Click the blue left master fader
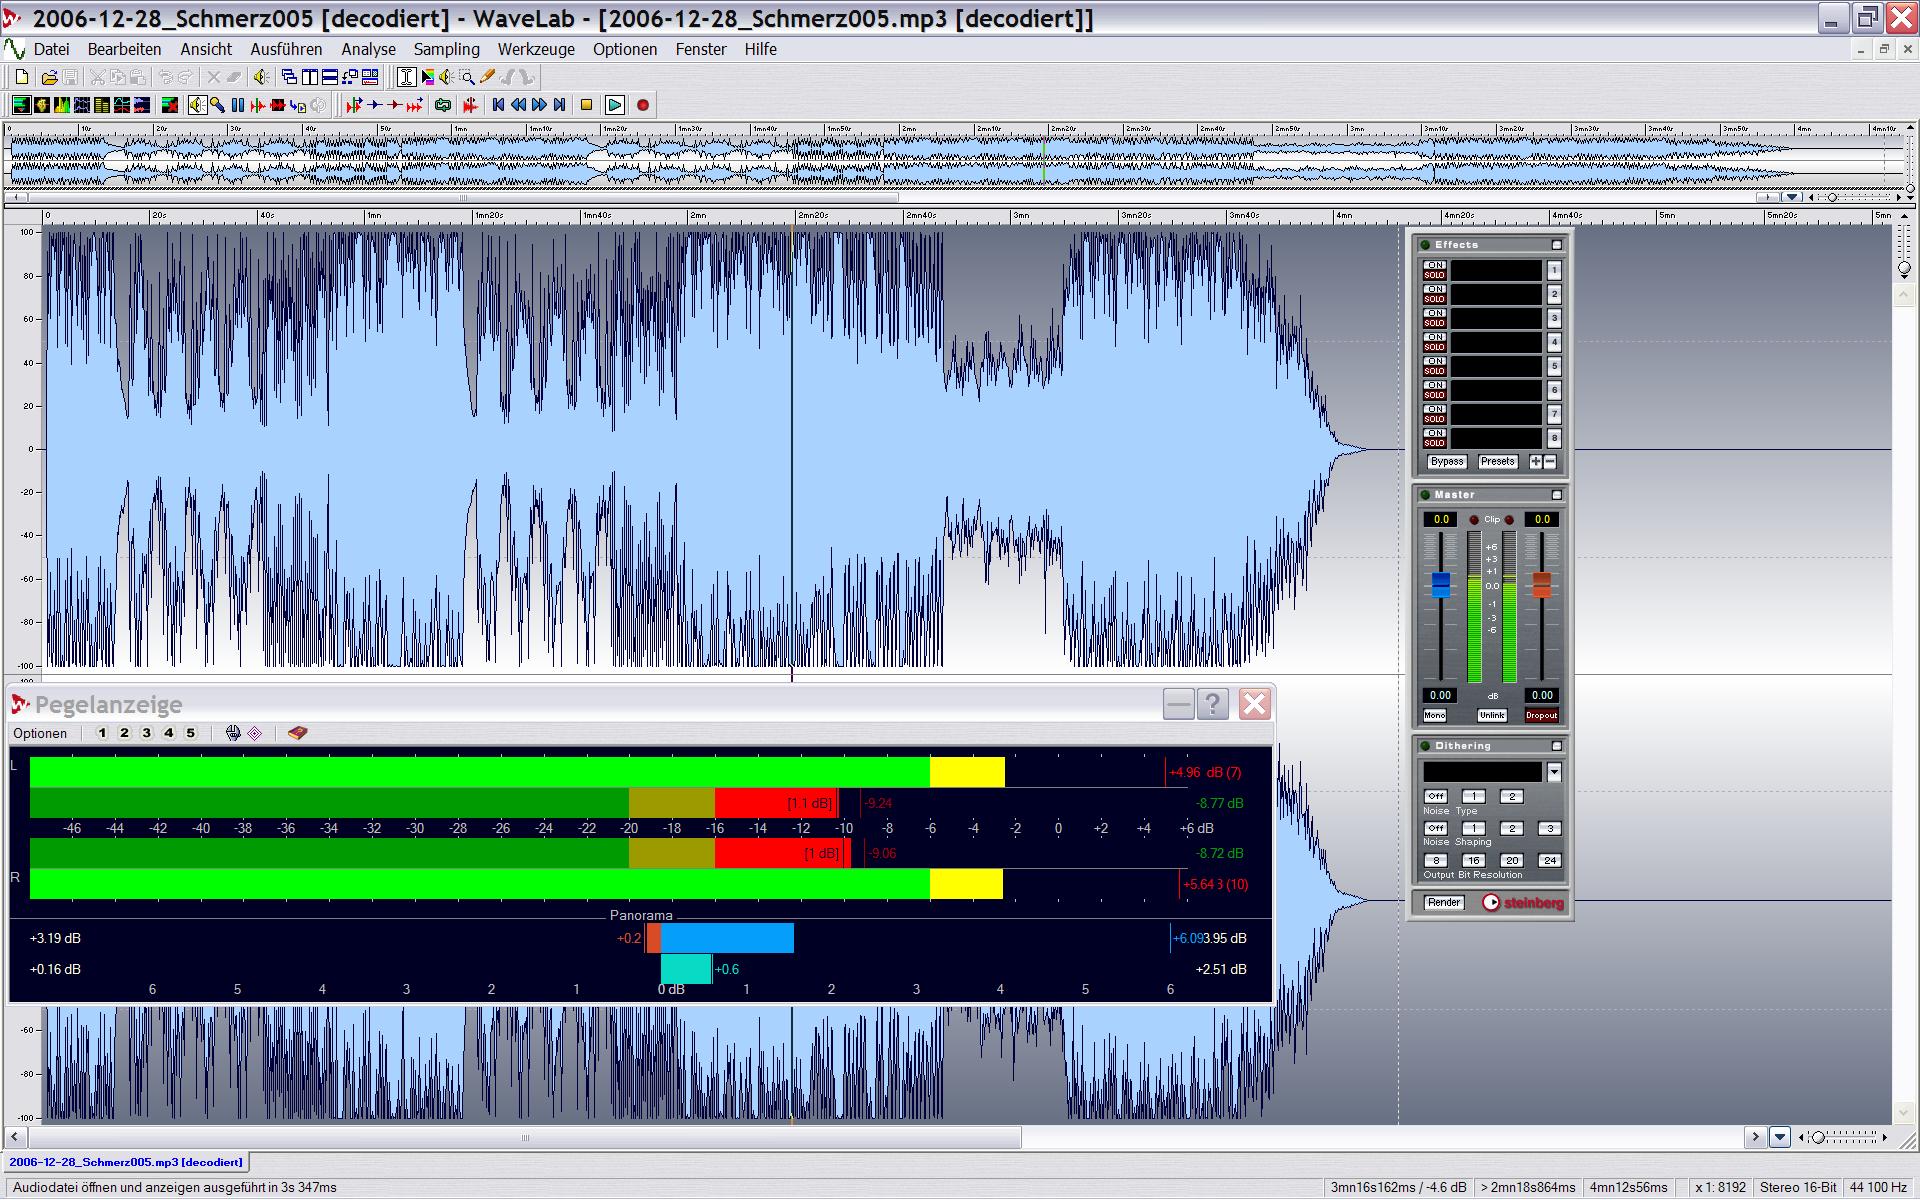 pos(1441,585)
